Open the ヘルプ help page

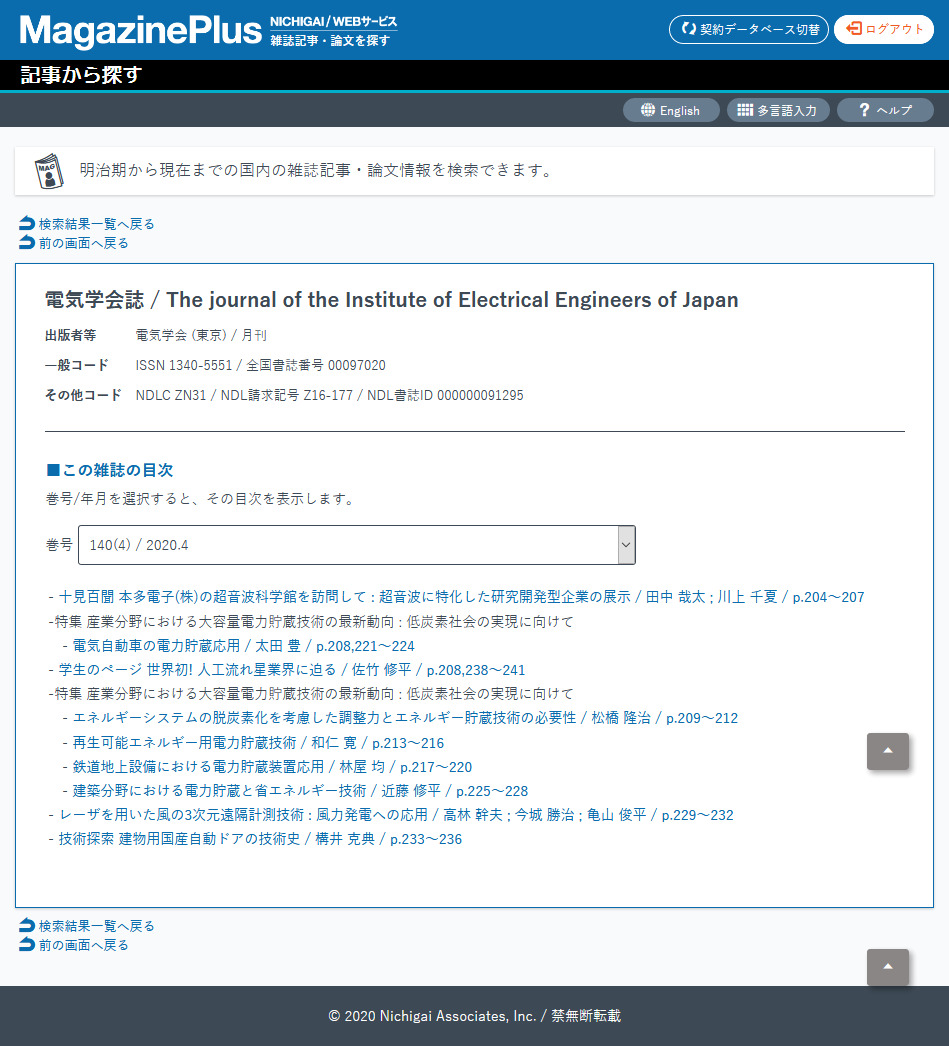884,110
